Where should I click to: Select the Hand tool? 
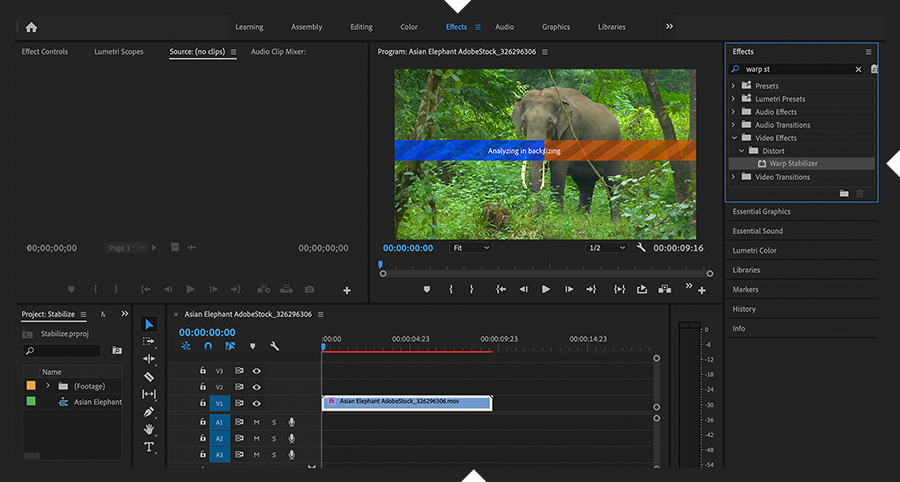coord(149,429)
